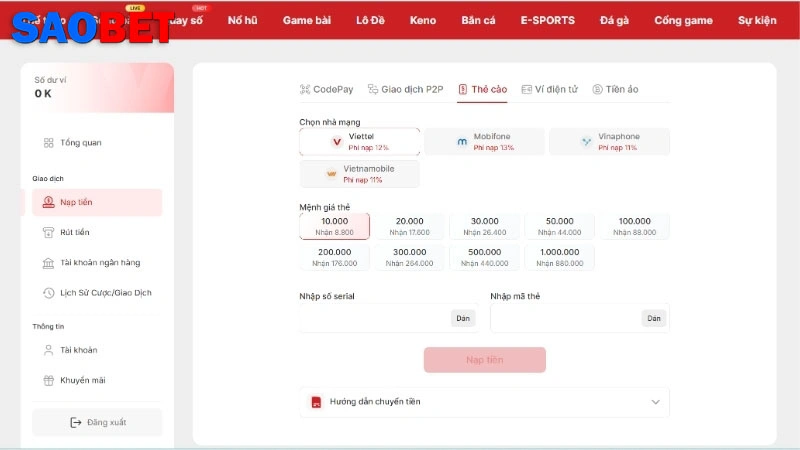Open the Nổ hũ menu
Image resolution: width=800 pixels, height=450 pixels.
pos(242,20)
